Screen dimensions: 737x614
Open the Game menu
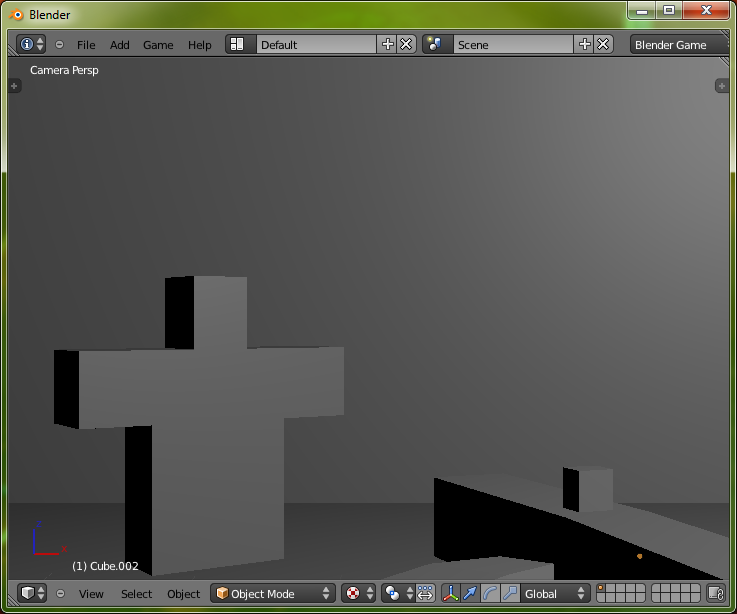tap(158, 45)
